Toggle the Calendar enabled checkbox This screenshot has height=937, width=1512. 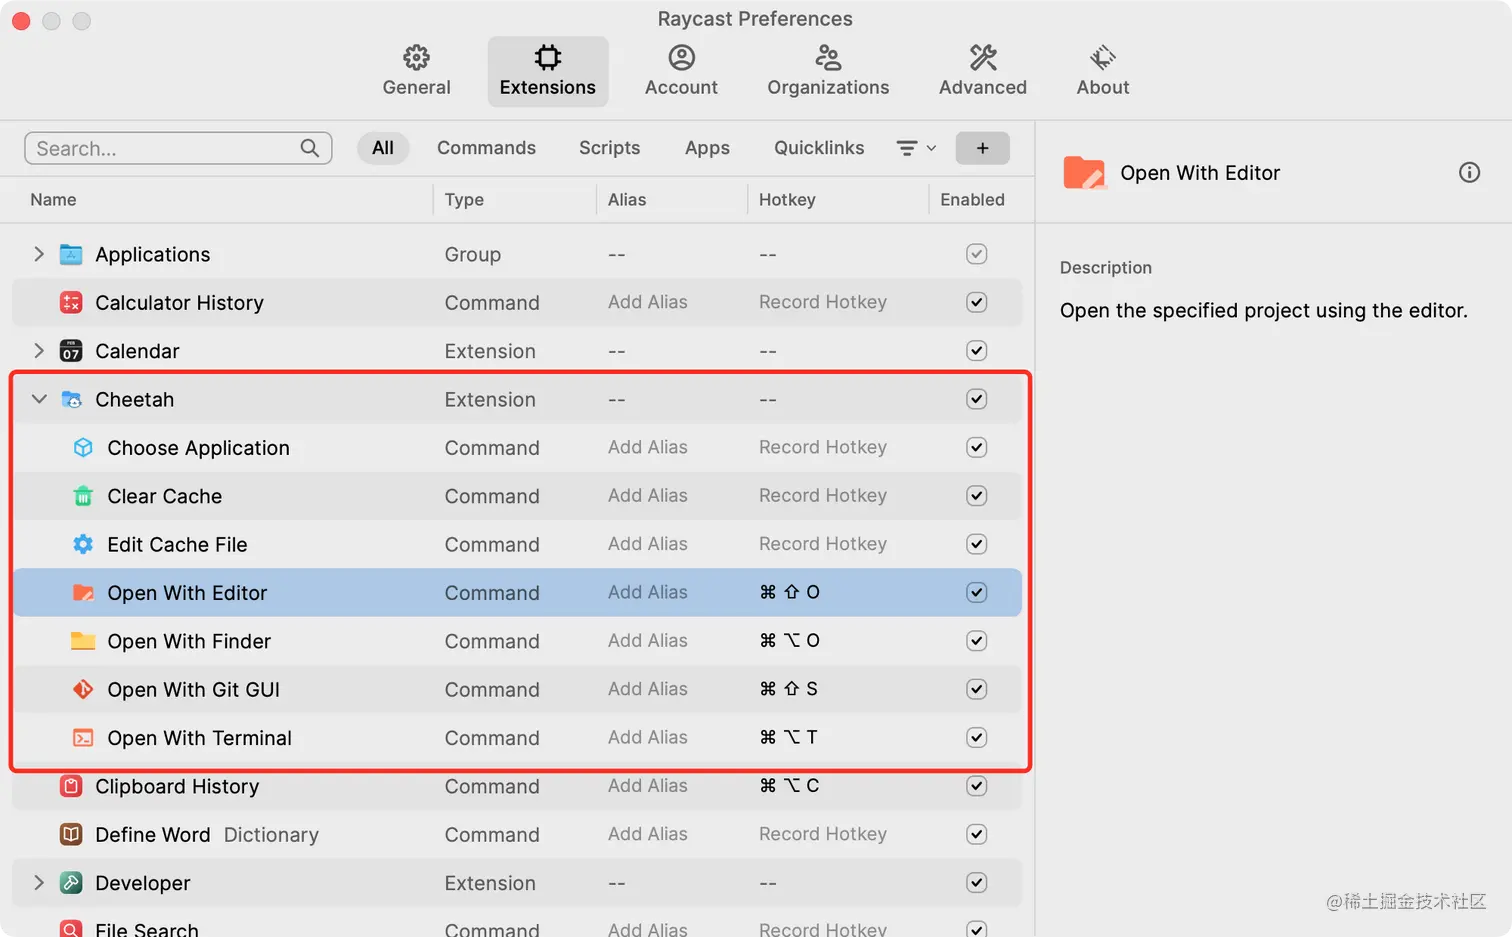pos(977,351)
